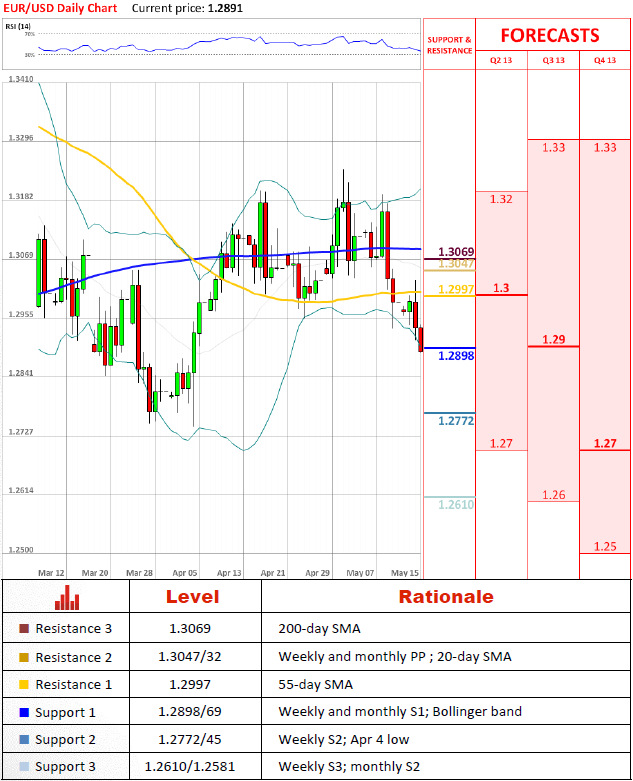Click the 'SUPPORT & RESISTANCE' column header
Viewport: 633px width, 781px height.
(x=449, y=45)
